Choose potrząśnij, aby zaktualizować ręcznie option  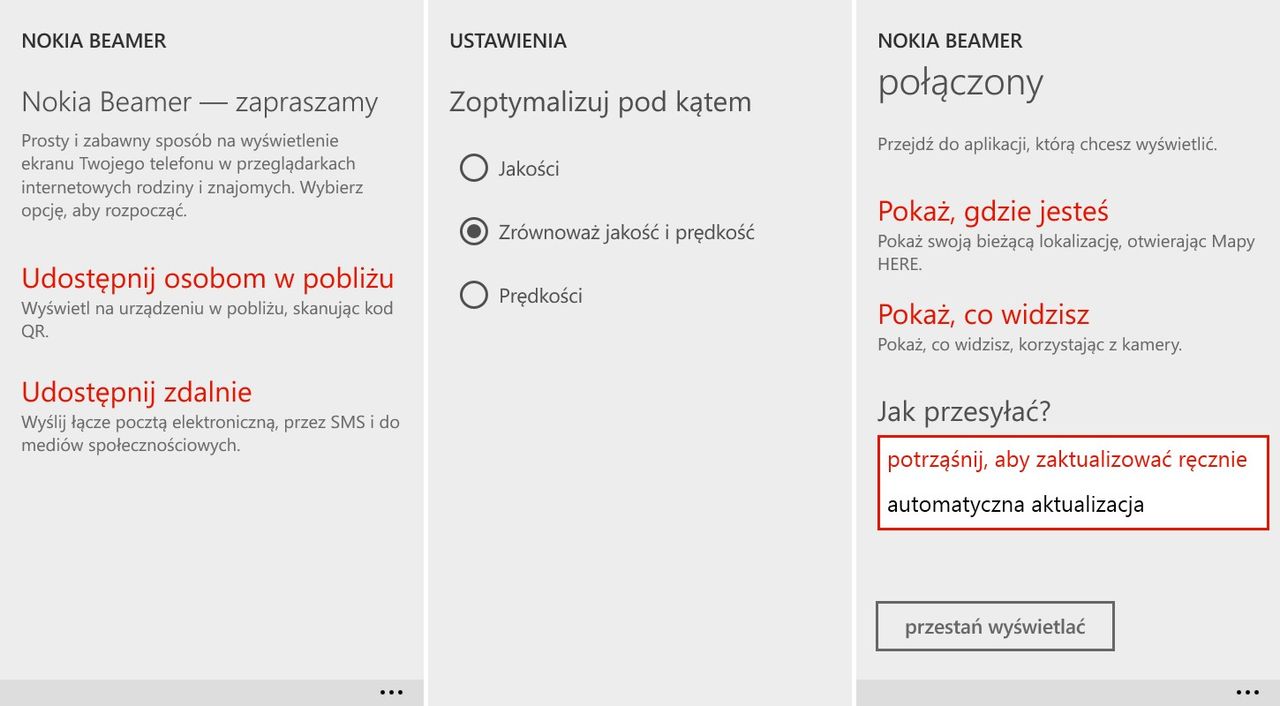coord(1067,460)
